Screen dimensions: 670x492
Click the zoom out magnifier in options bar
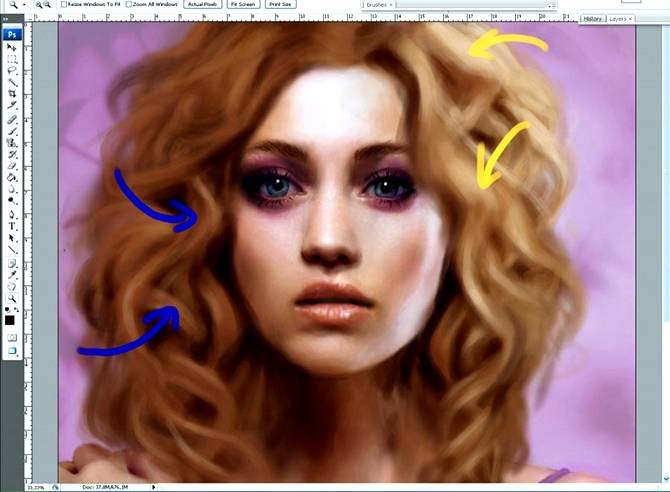click(x=48, y=5)
